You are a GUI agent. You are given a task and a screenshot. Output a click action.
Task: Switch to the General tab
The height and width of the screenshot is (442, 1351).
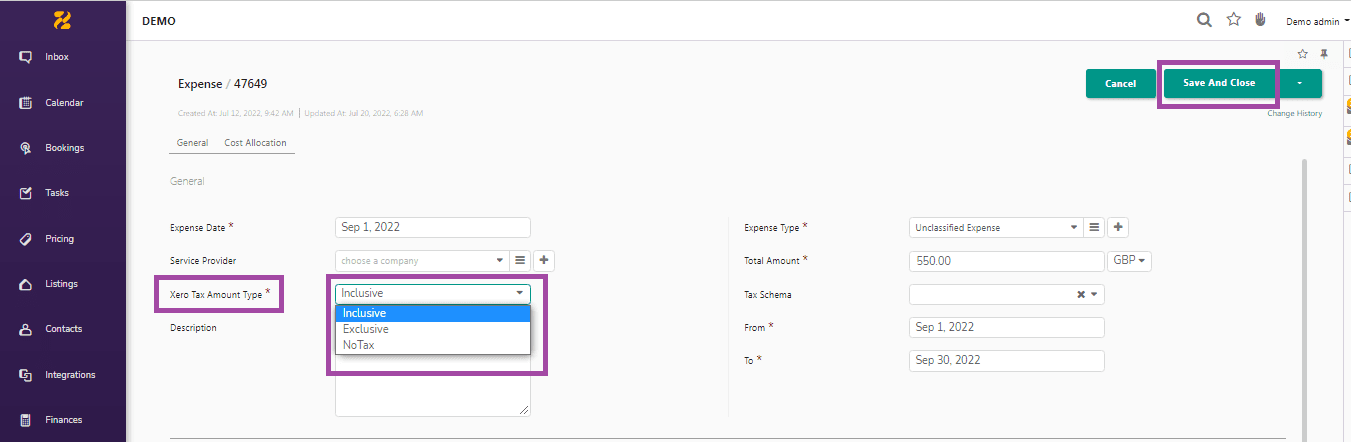click(x=192, y=143)
